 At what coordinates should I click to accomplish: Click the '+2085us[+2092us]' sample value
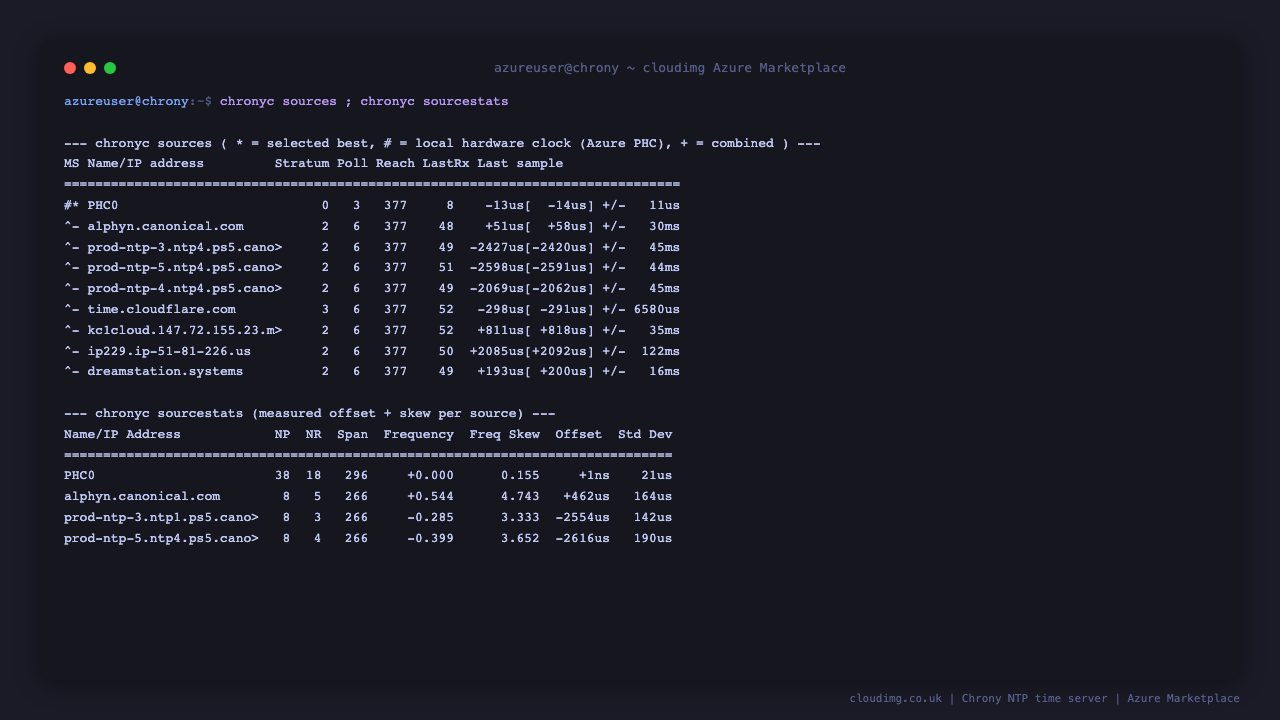(x=532, y=351)
